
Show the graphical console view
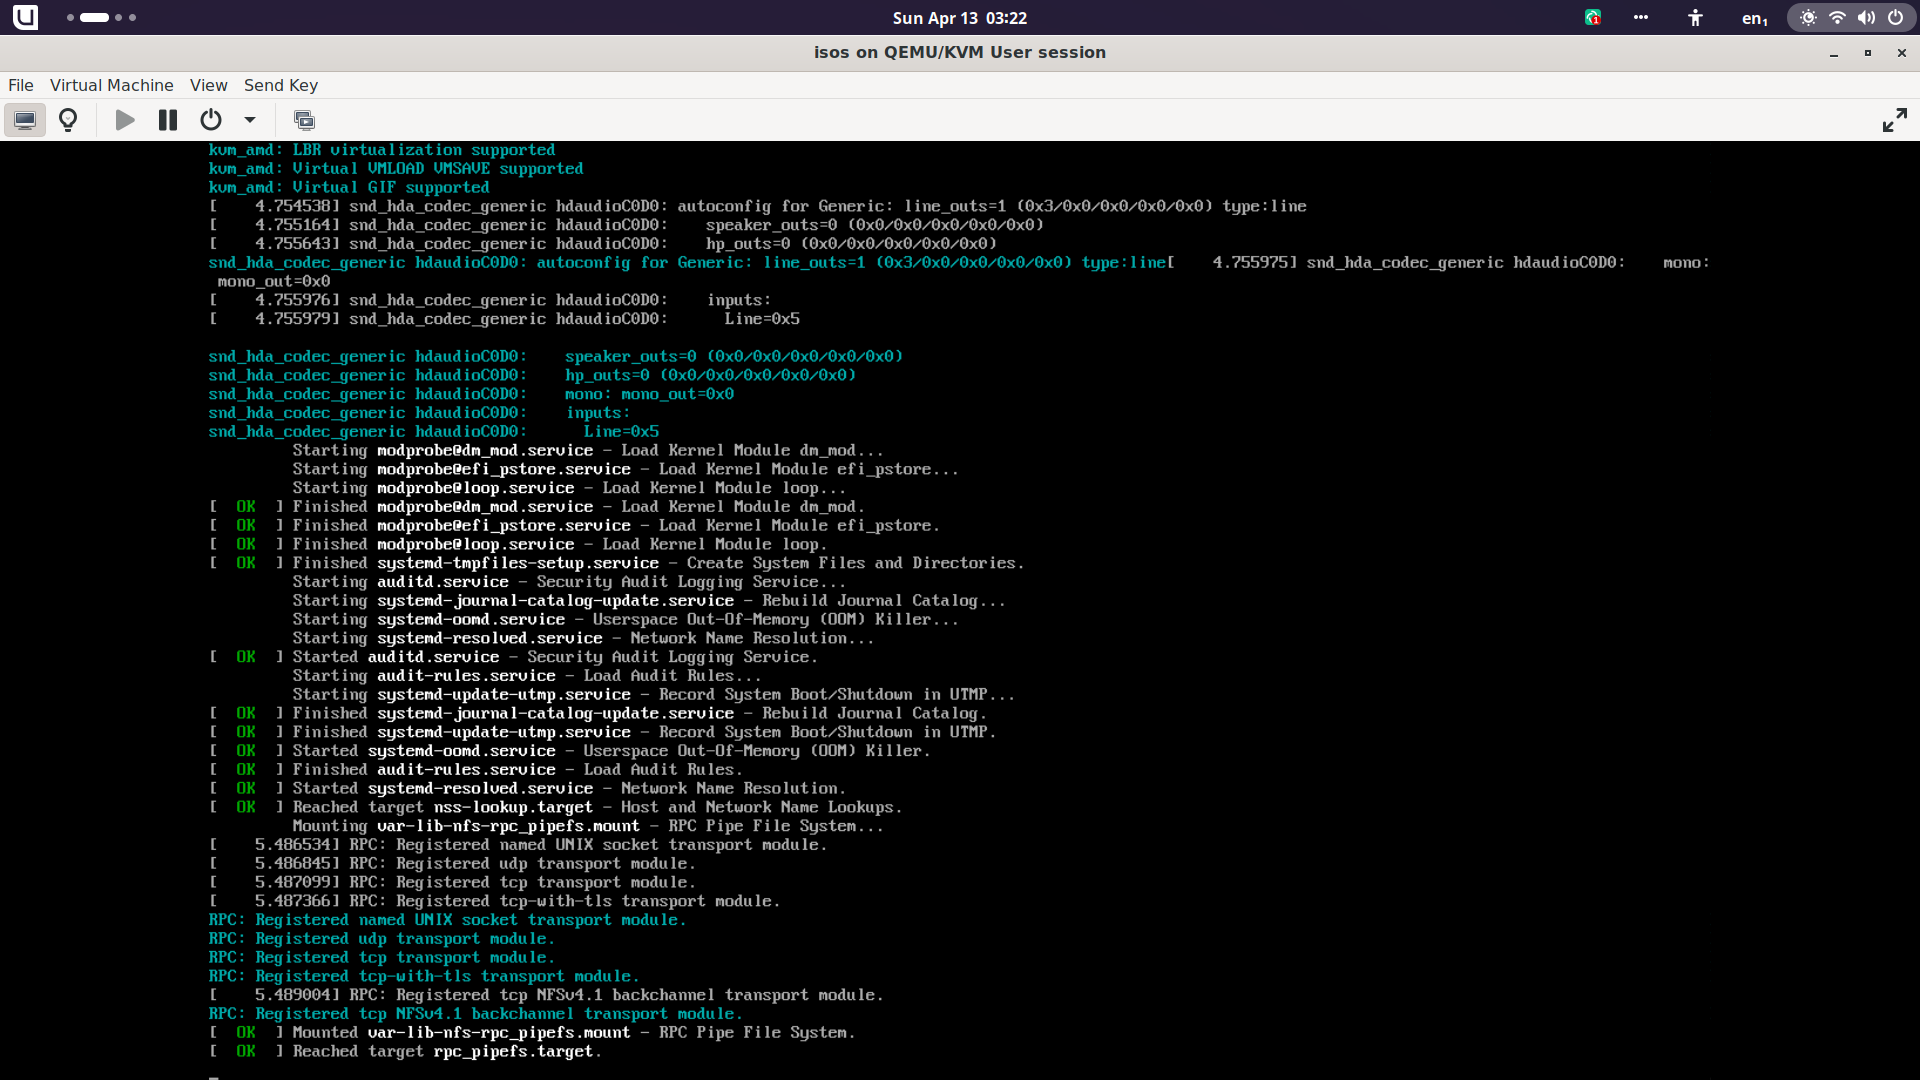25,120
